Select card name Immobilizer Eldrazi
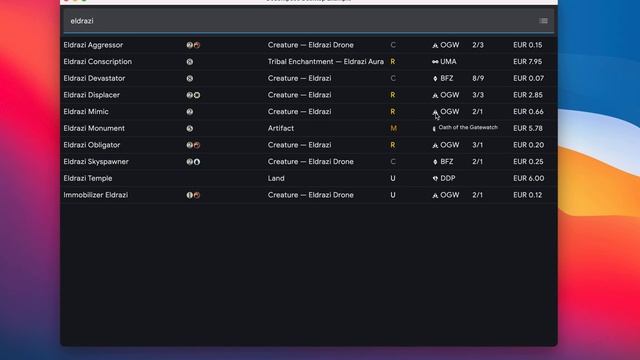The width and height of the screenshot is (640, 360). [x=96, y=195]
